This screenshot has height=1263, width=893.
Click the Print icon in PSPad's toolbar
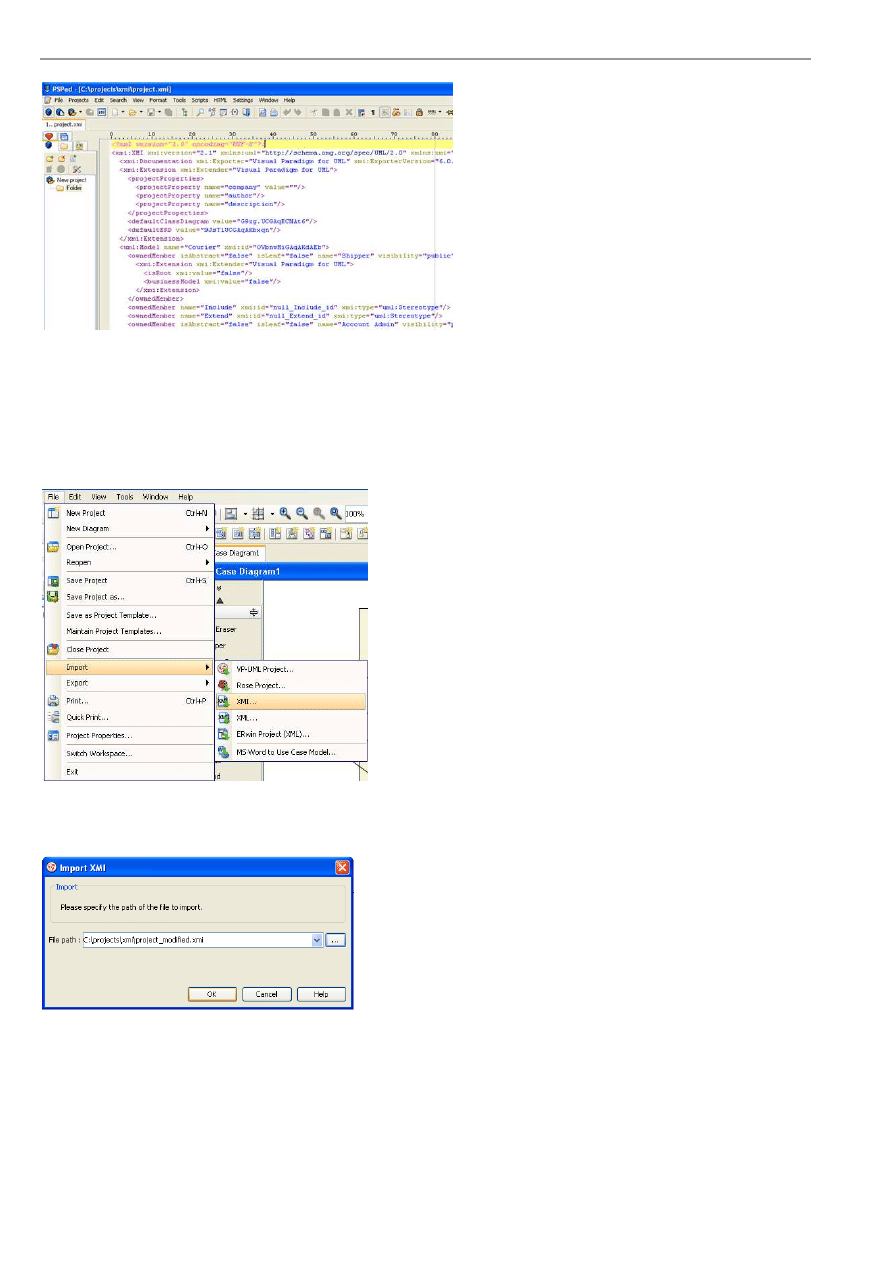(x=274, y=113)
